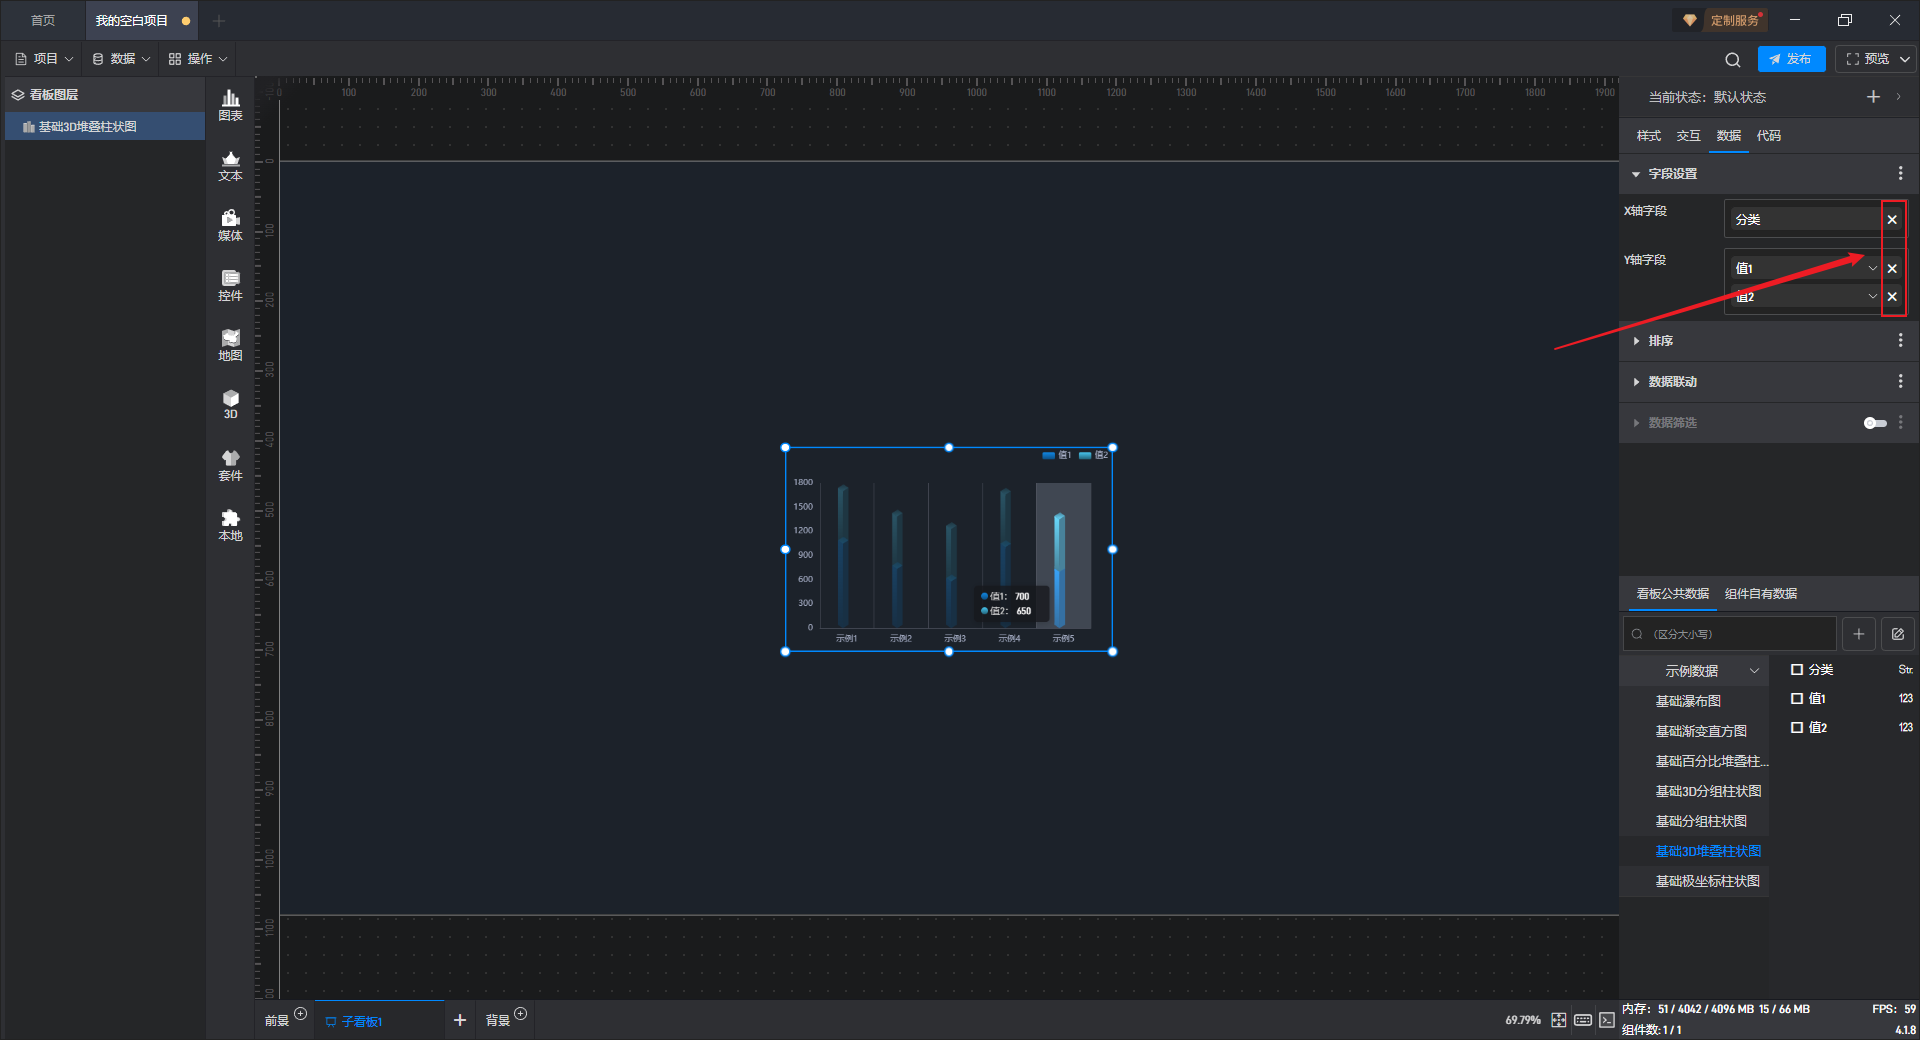1920x1040 pixels.
Task: Open the 本地 local components panel
Action: [230, 525]
